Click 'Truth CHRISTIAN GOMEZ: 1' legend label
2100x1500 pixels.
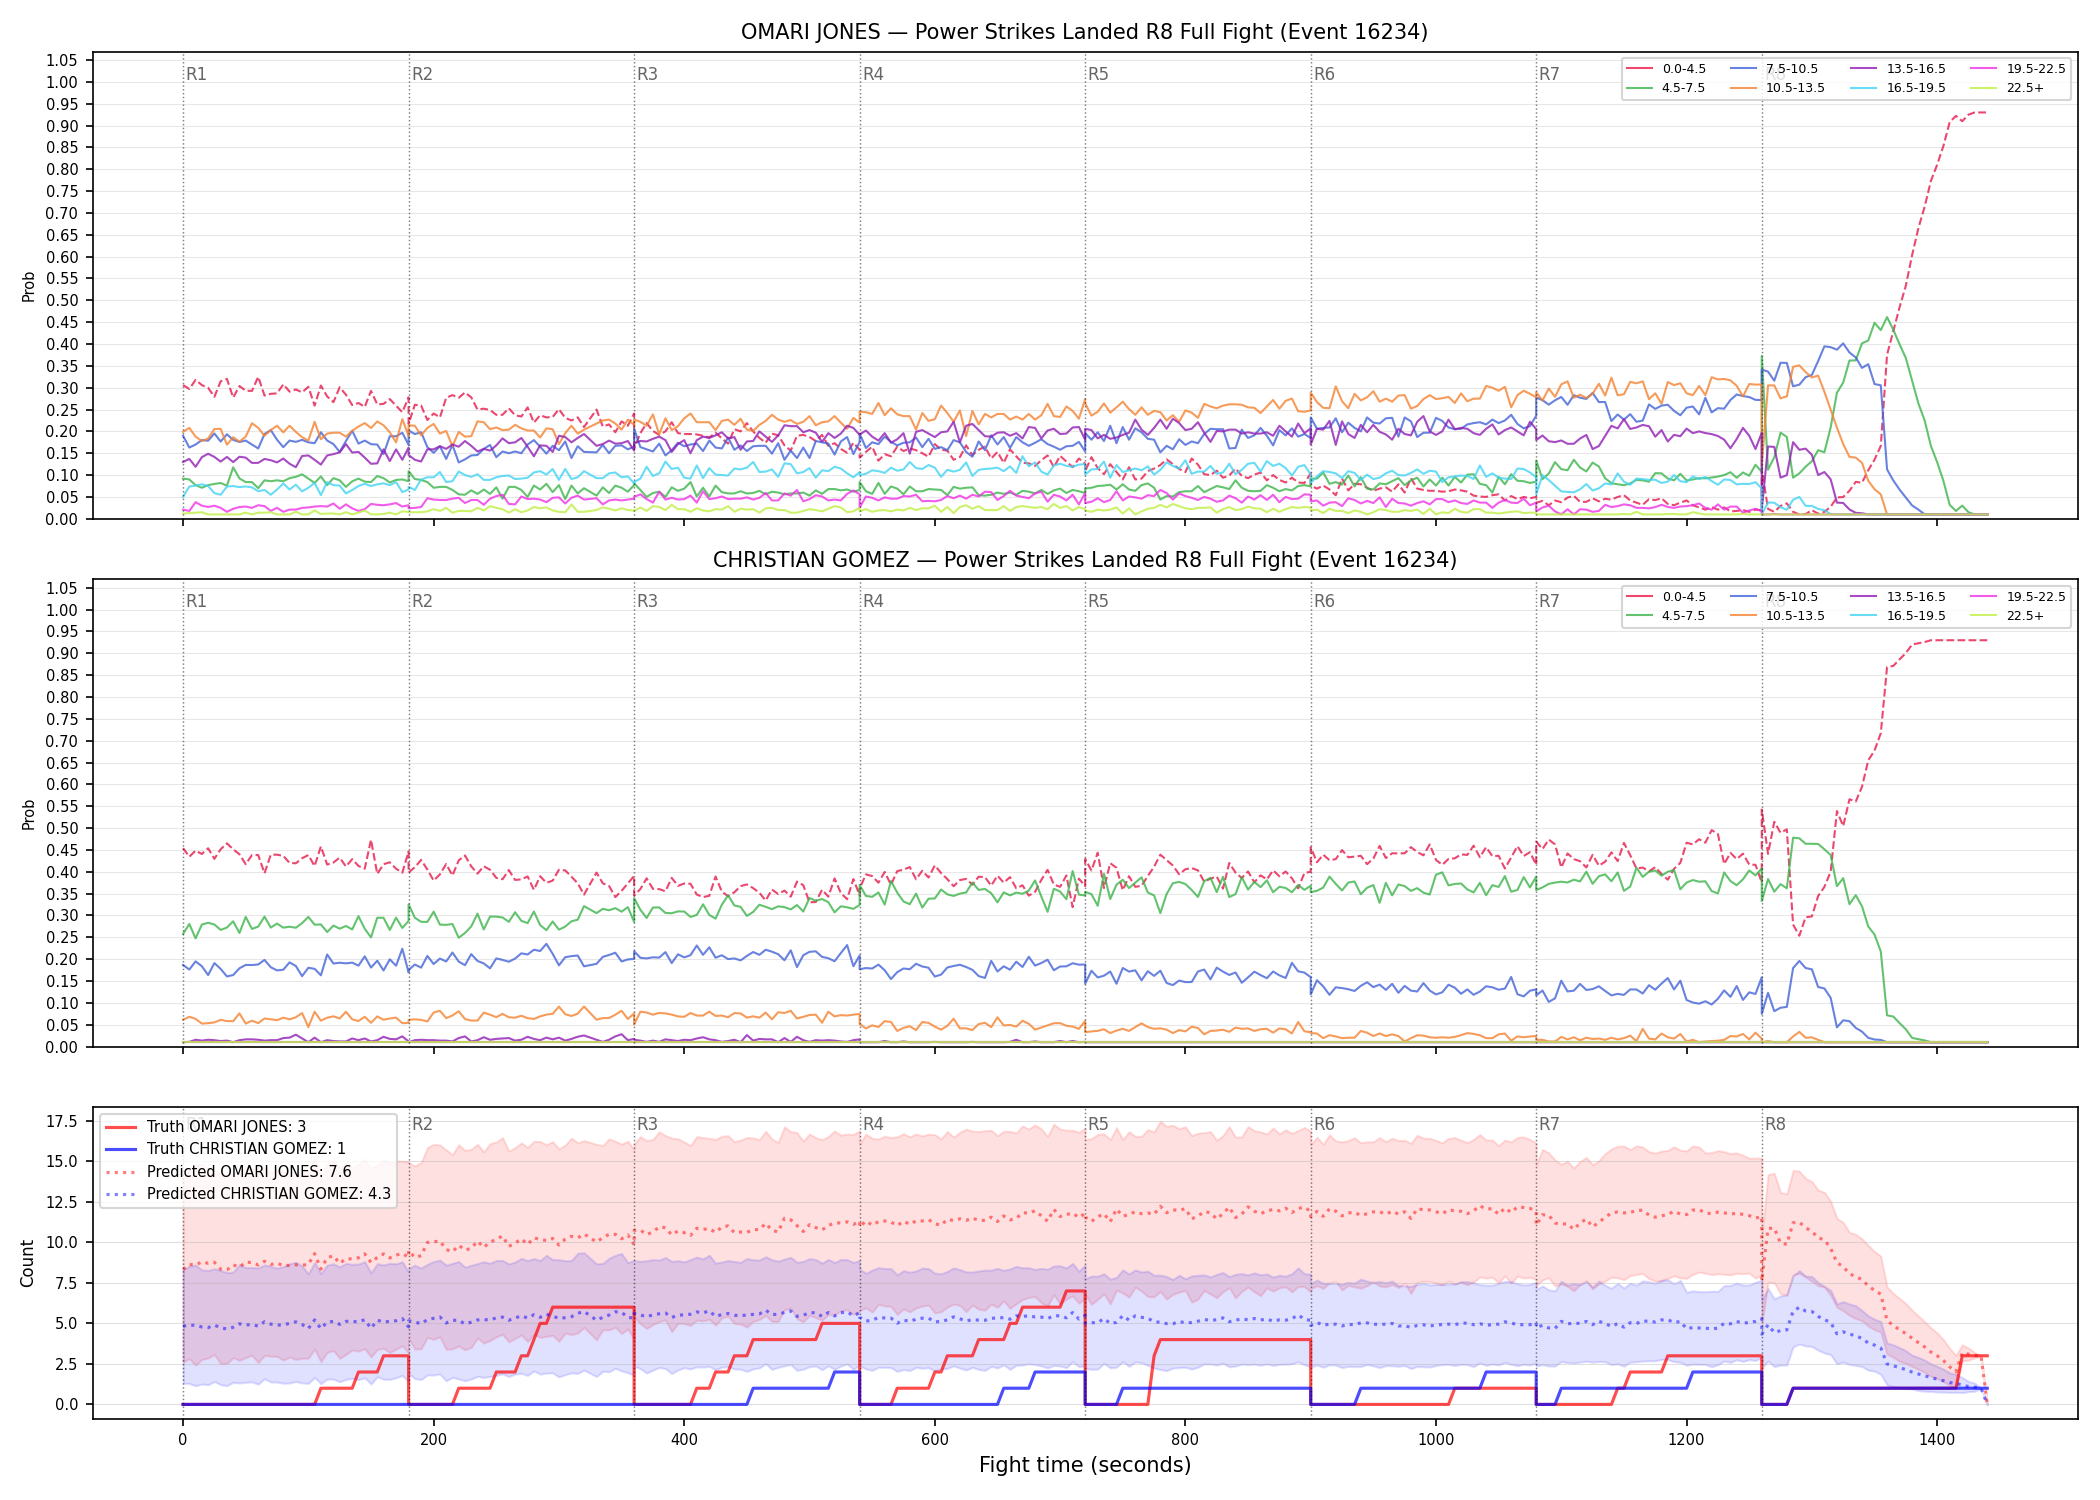pos(246,1149)
